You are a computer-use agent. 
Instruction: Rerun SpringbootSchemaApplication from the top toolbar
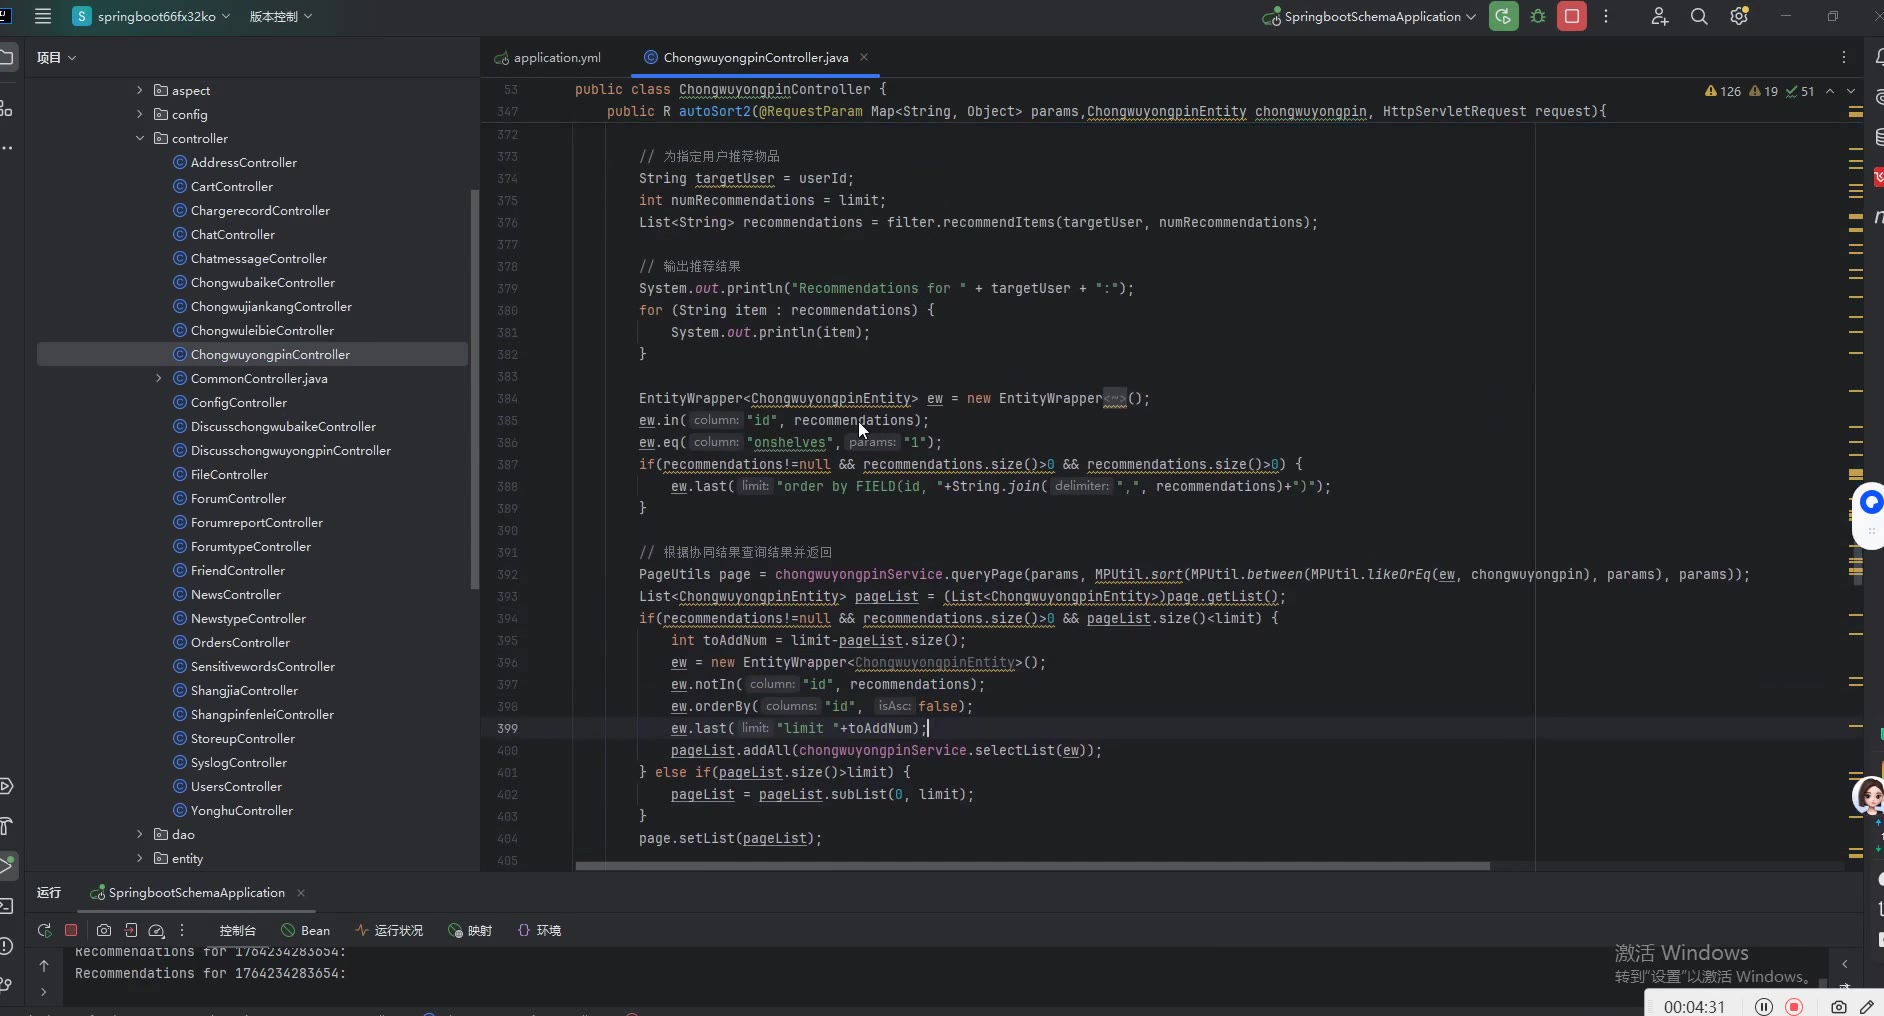coord(1503,17)
